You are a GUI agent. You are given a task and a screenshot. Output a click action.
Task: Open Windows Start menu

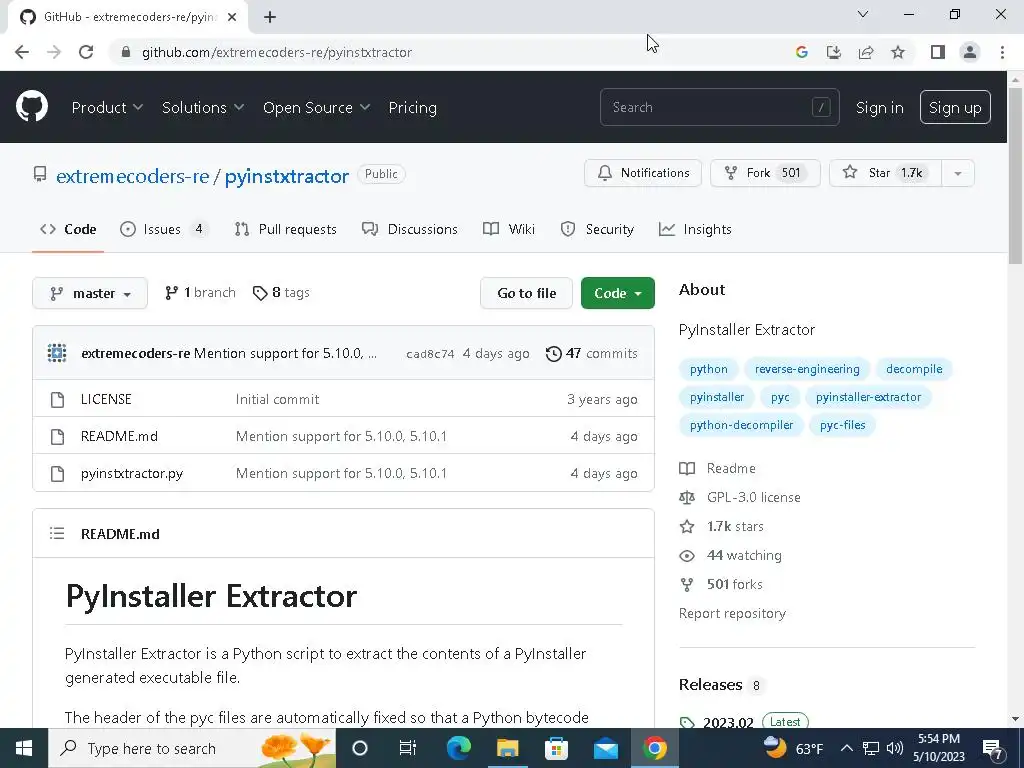click(x=24, y=748)
